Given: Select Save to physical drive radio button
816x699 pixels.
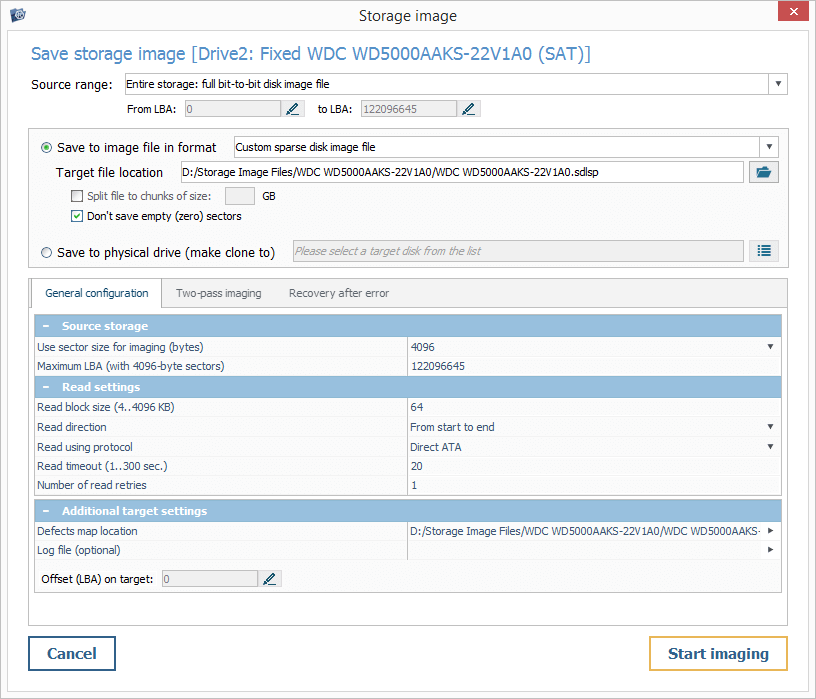Looking at the screenshot, I should [47, 253].
